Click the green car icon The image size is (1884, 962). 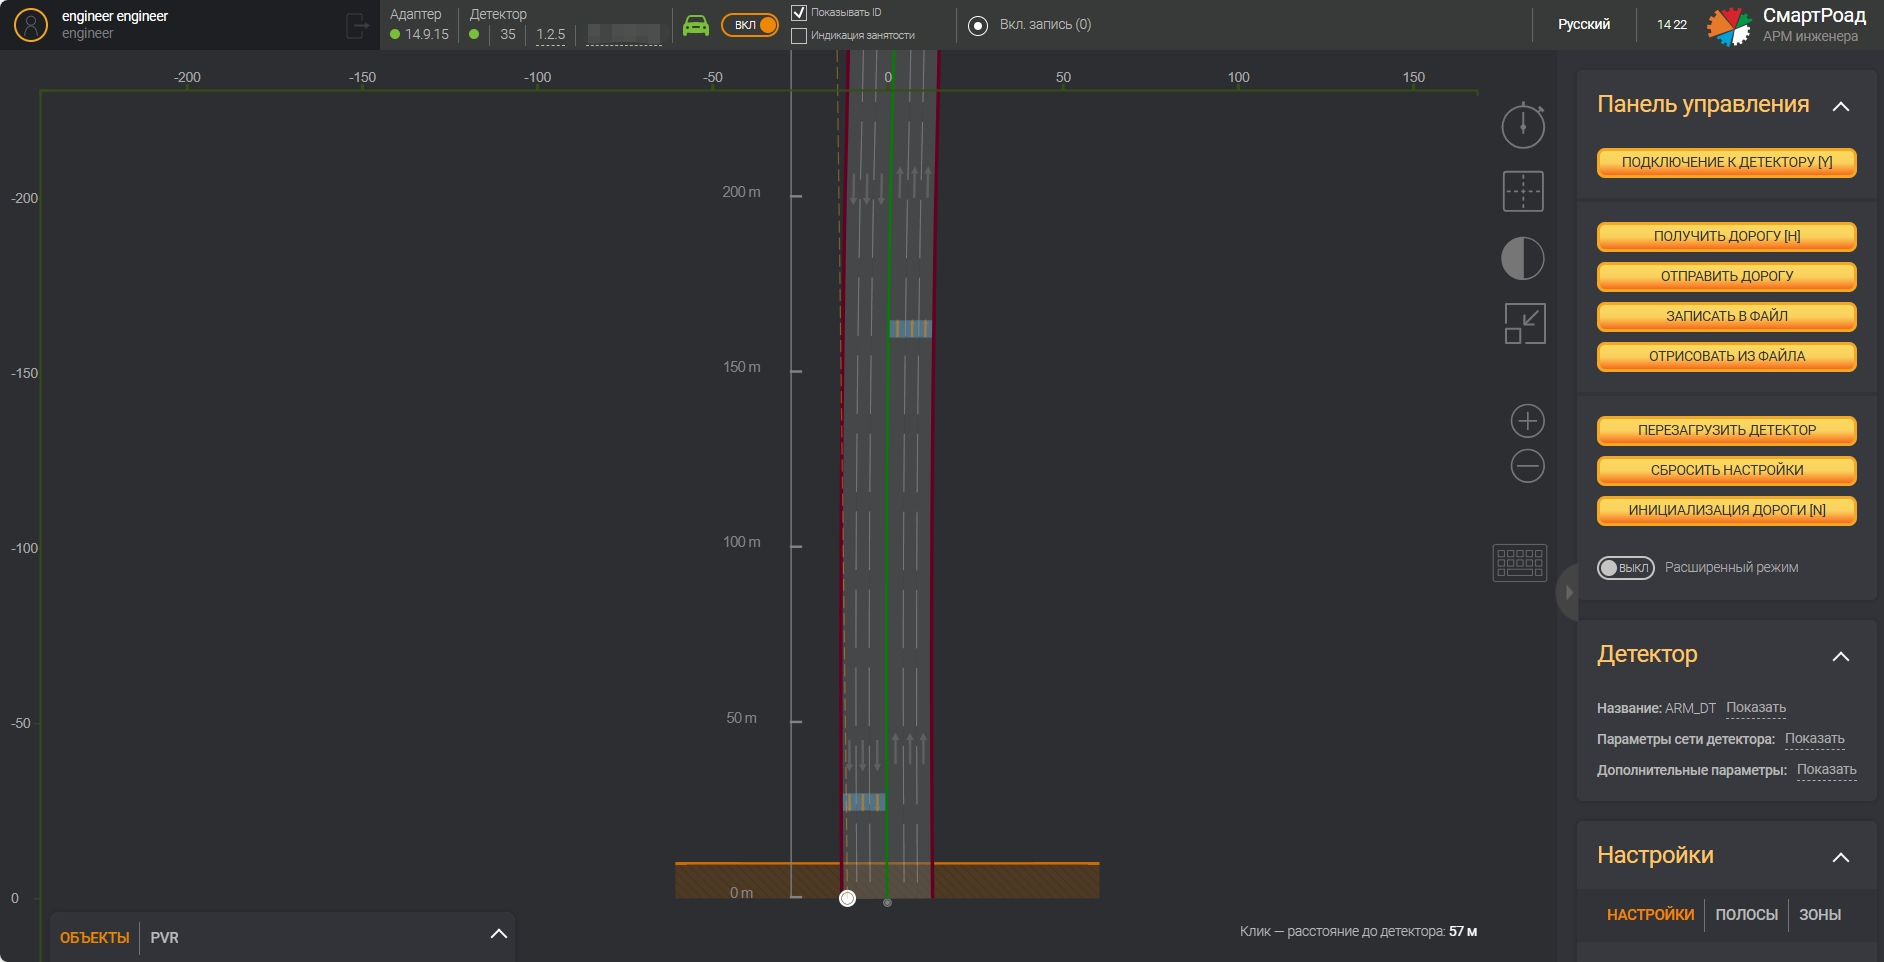click(695, 25)
